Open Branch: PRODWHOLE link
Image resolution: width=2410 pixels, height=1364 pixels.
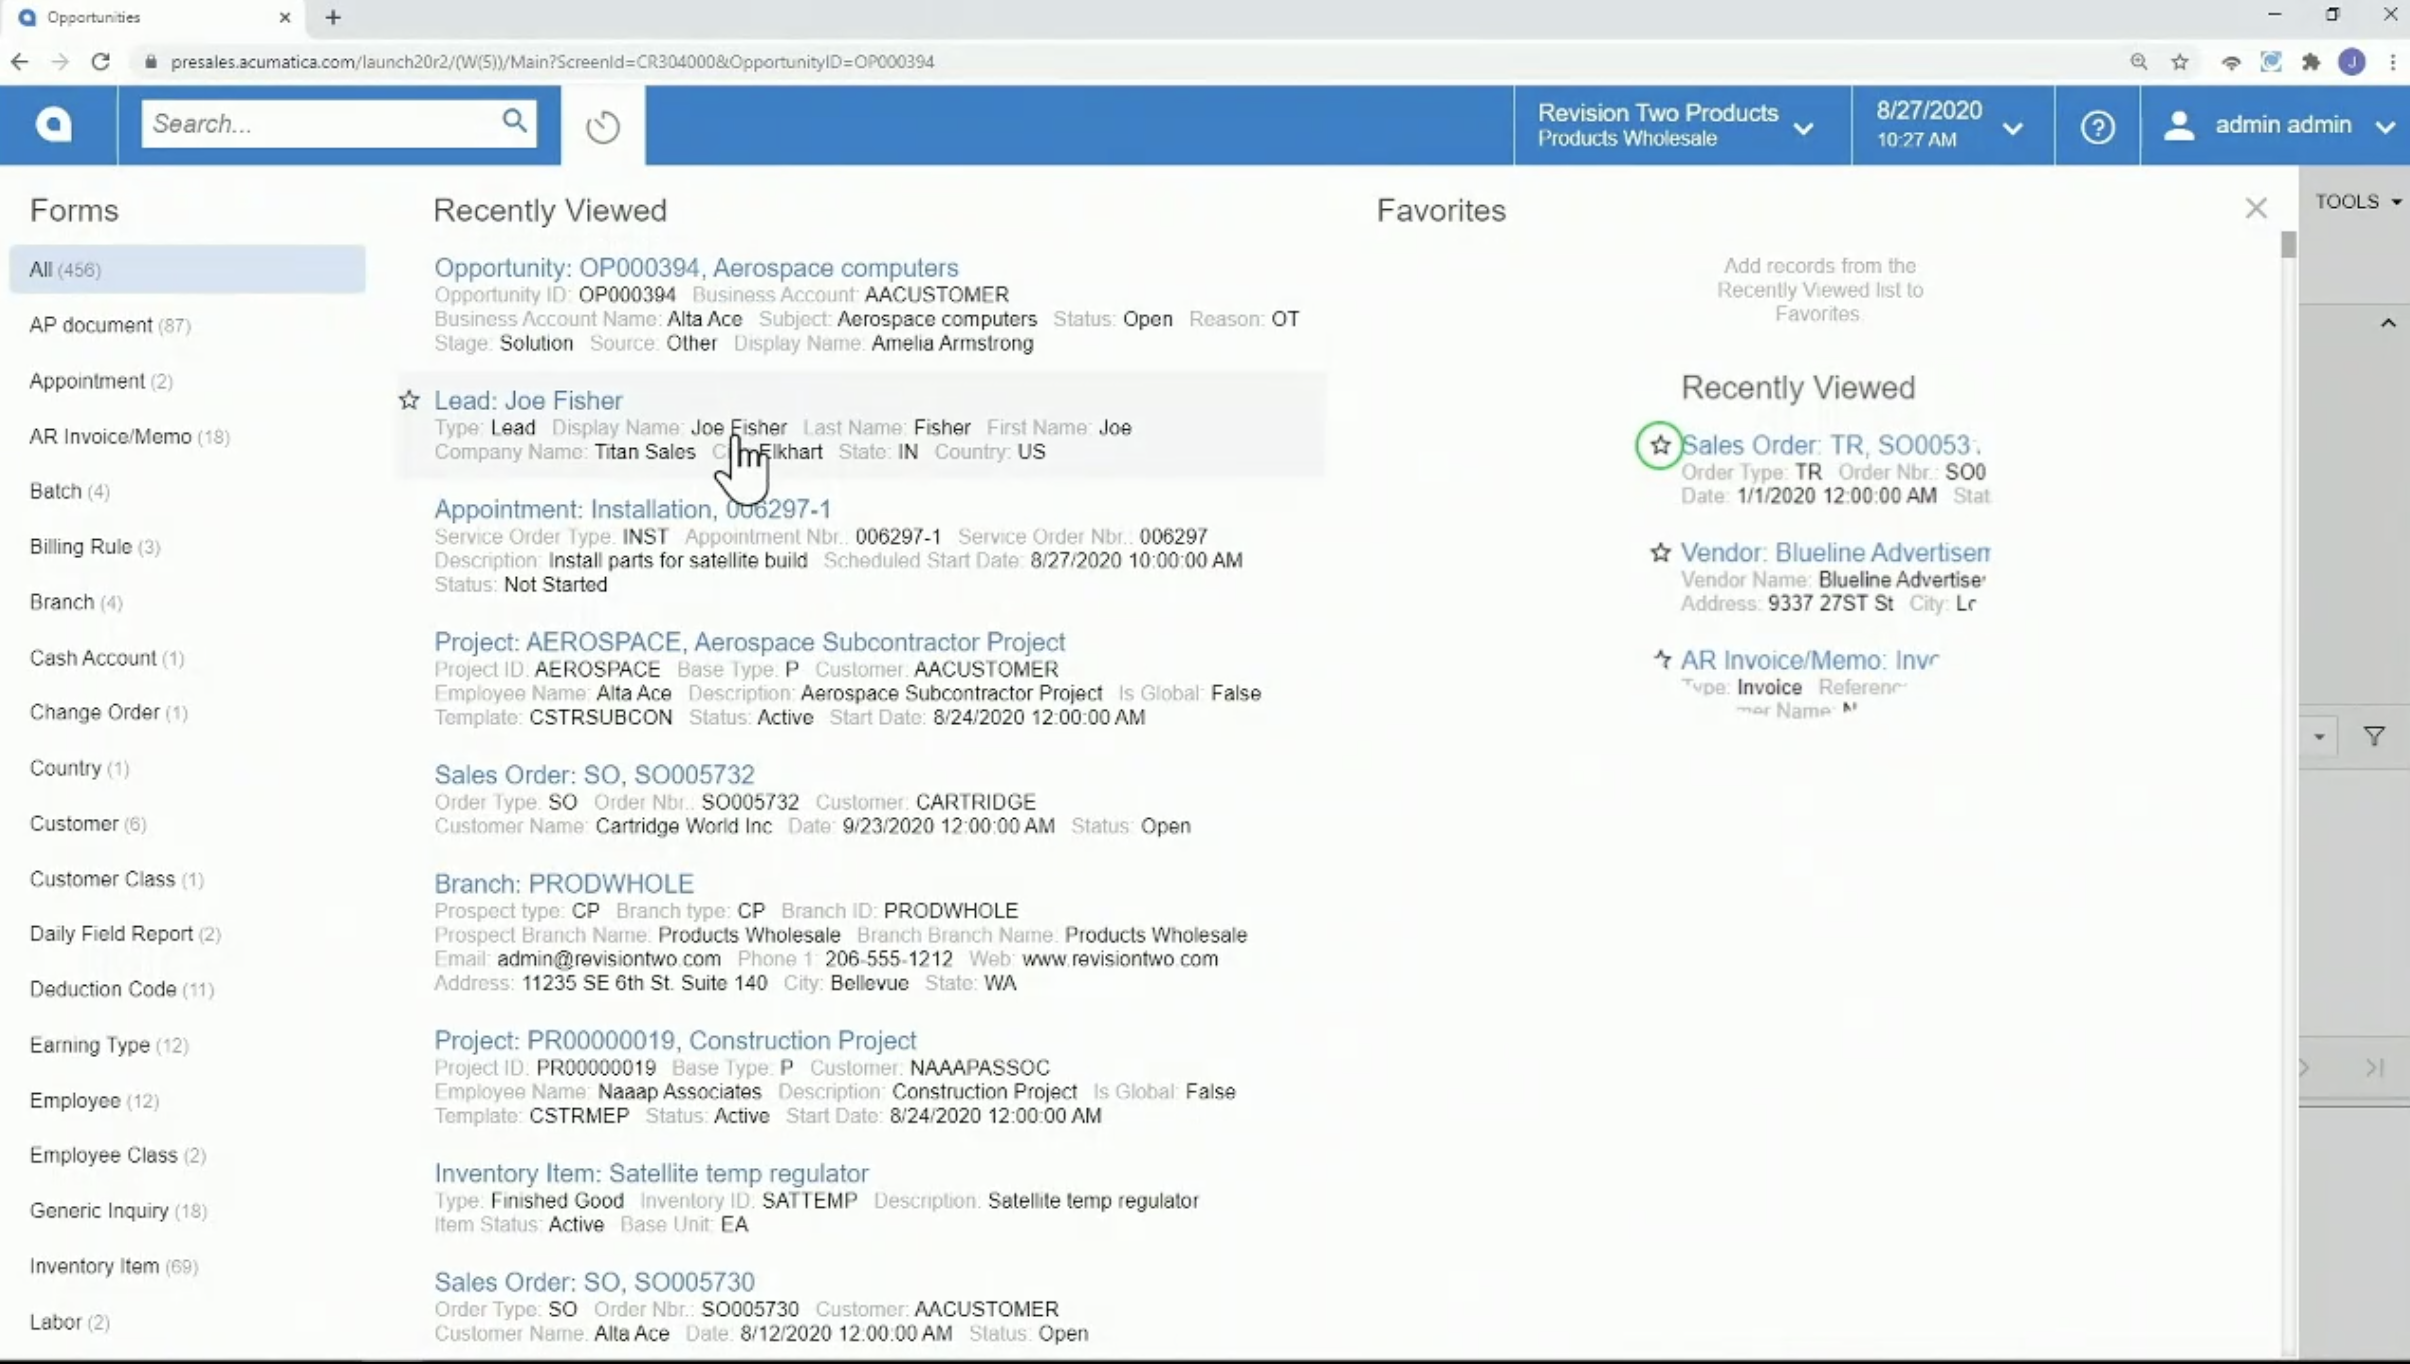(x=563, y=884)
